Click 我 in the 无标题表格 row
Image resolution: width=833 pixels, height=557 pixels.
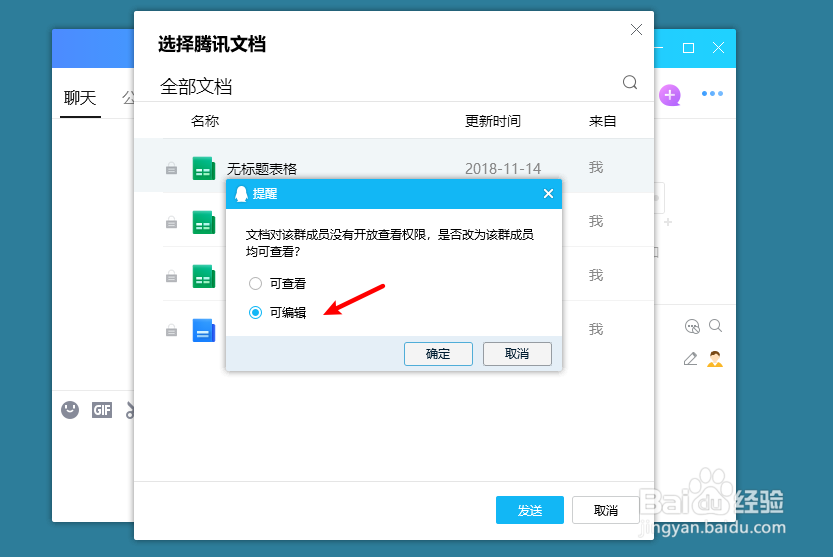[596, 167]
